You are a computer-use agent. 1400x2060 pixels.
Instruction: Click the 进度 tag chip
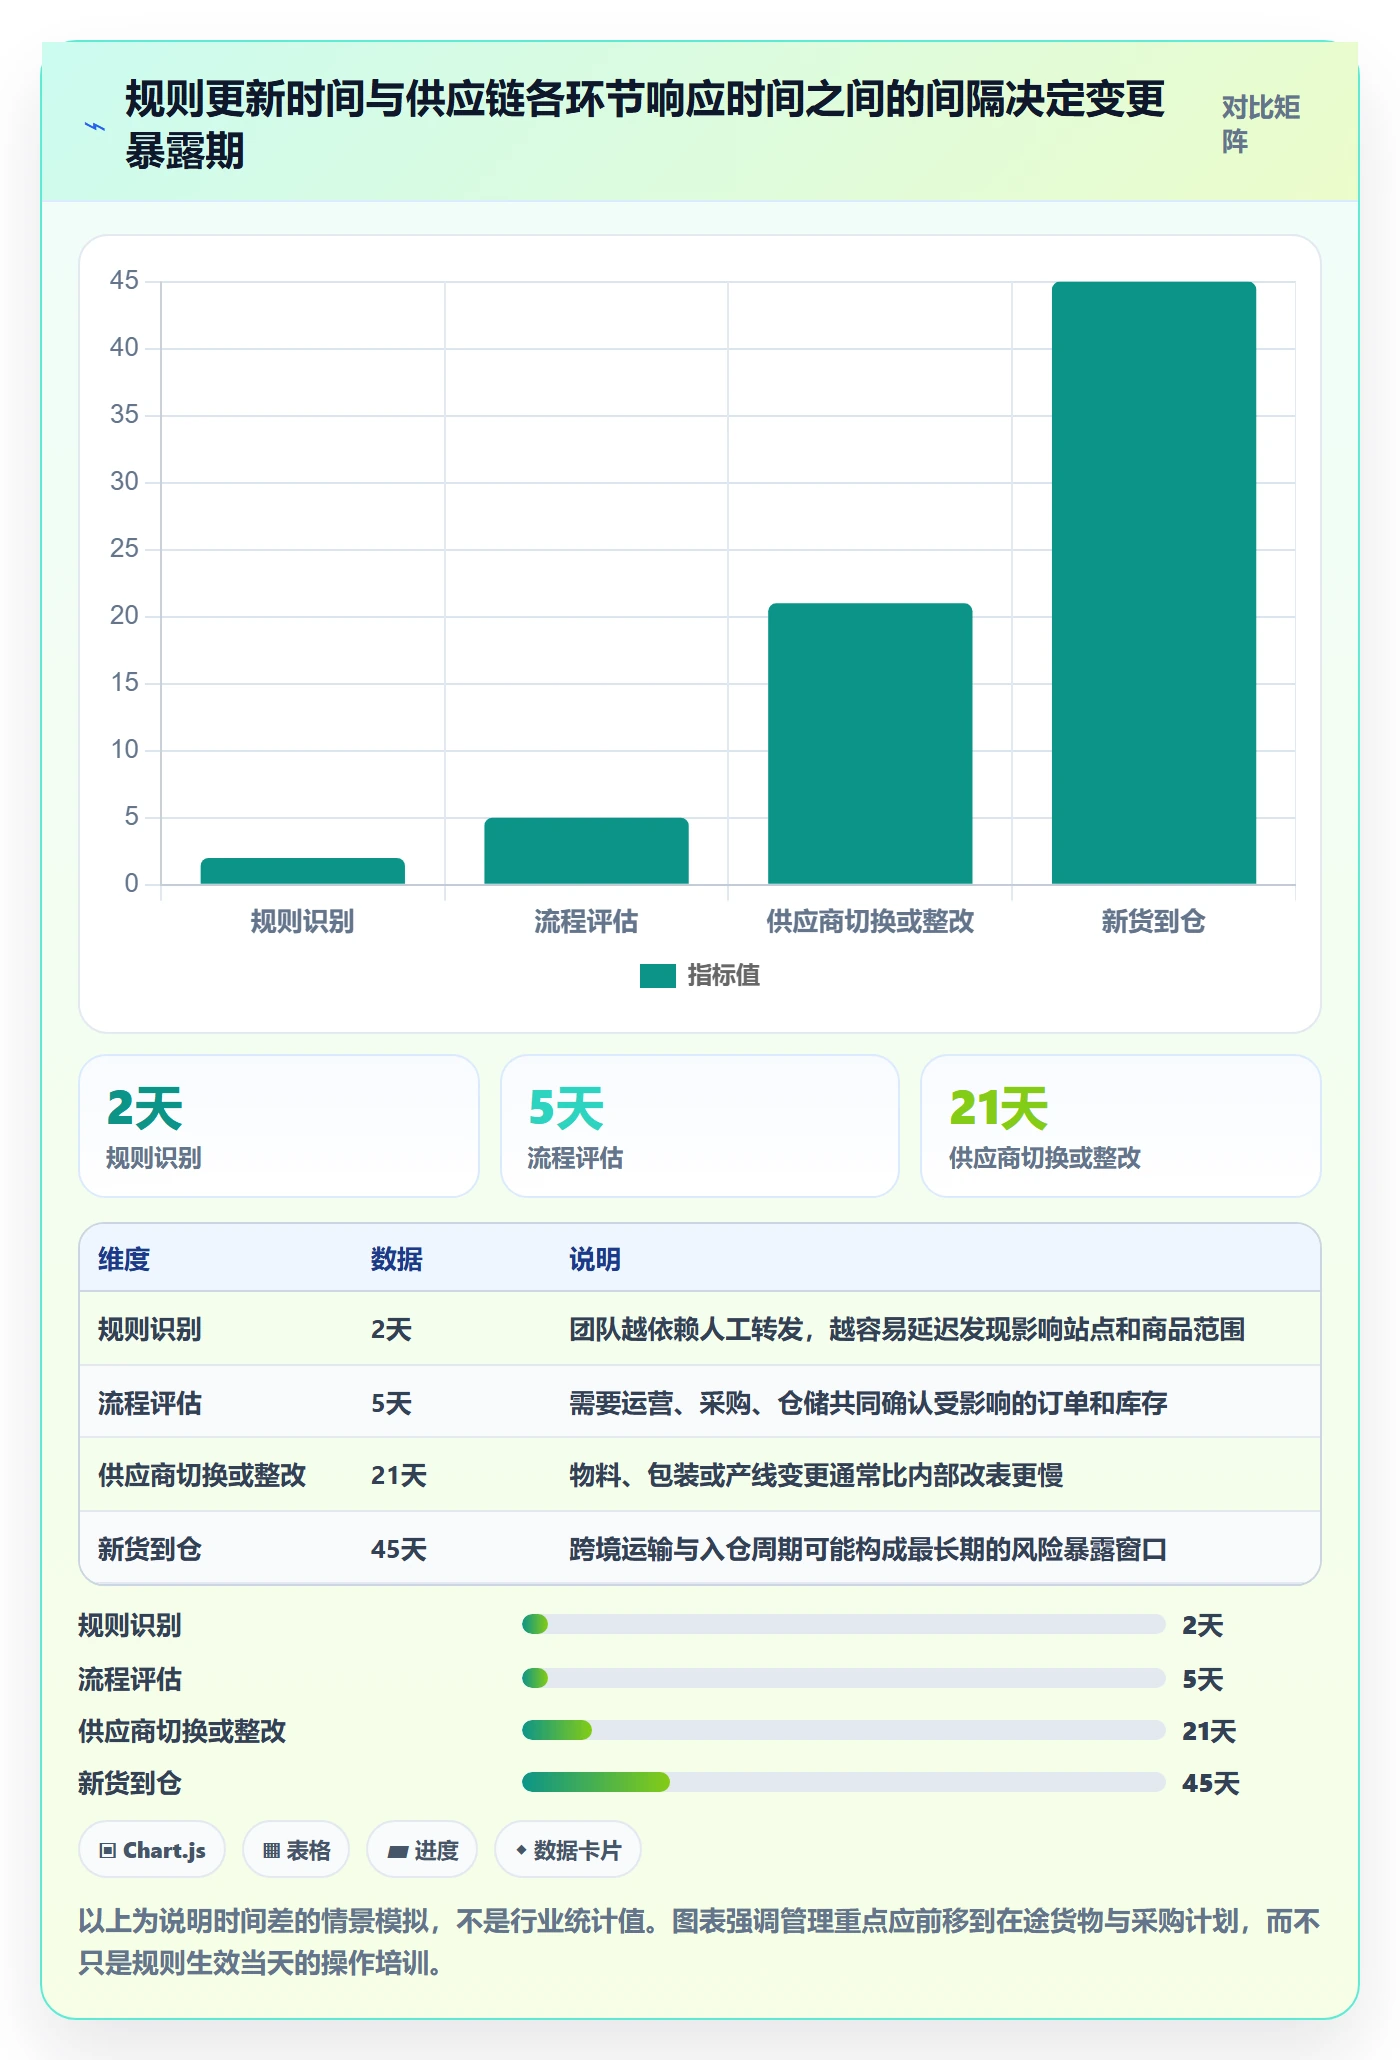[422, 1850]
